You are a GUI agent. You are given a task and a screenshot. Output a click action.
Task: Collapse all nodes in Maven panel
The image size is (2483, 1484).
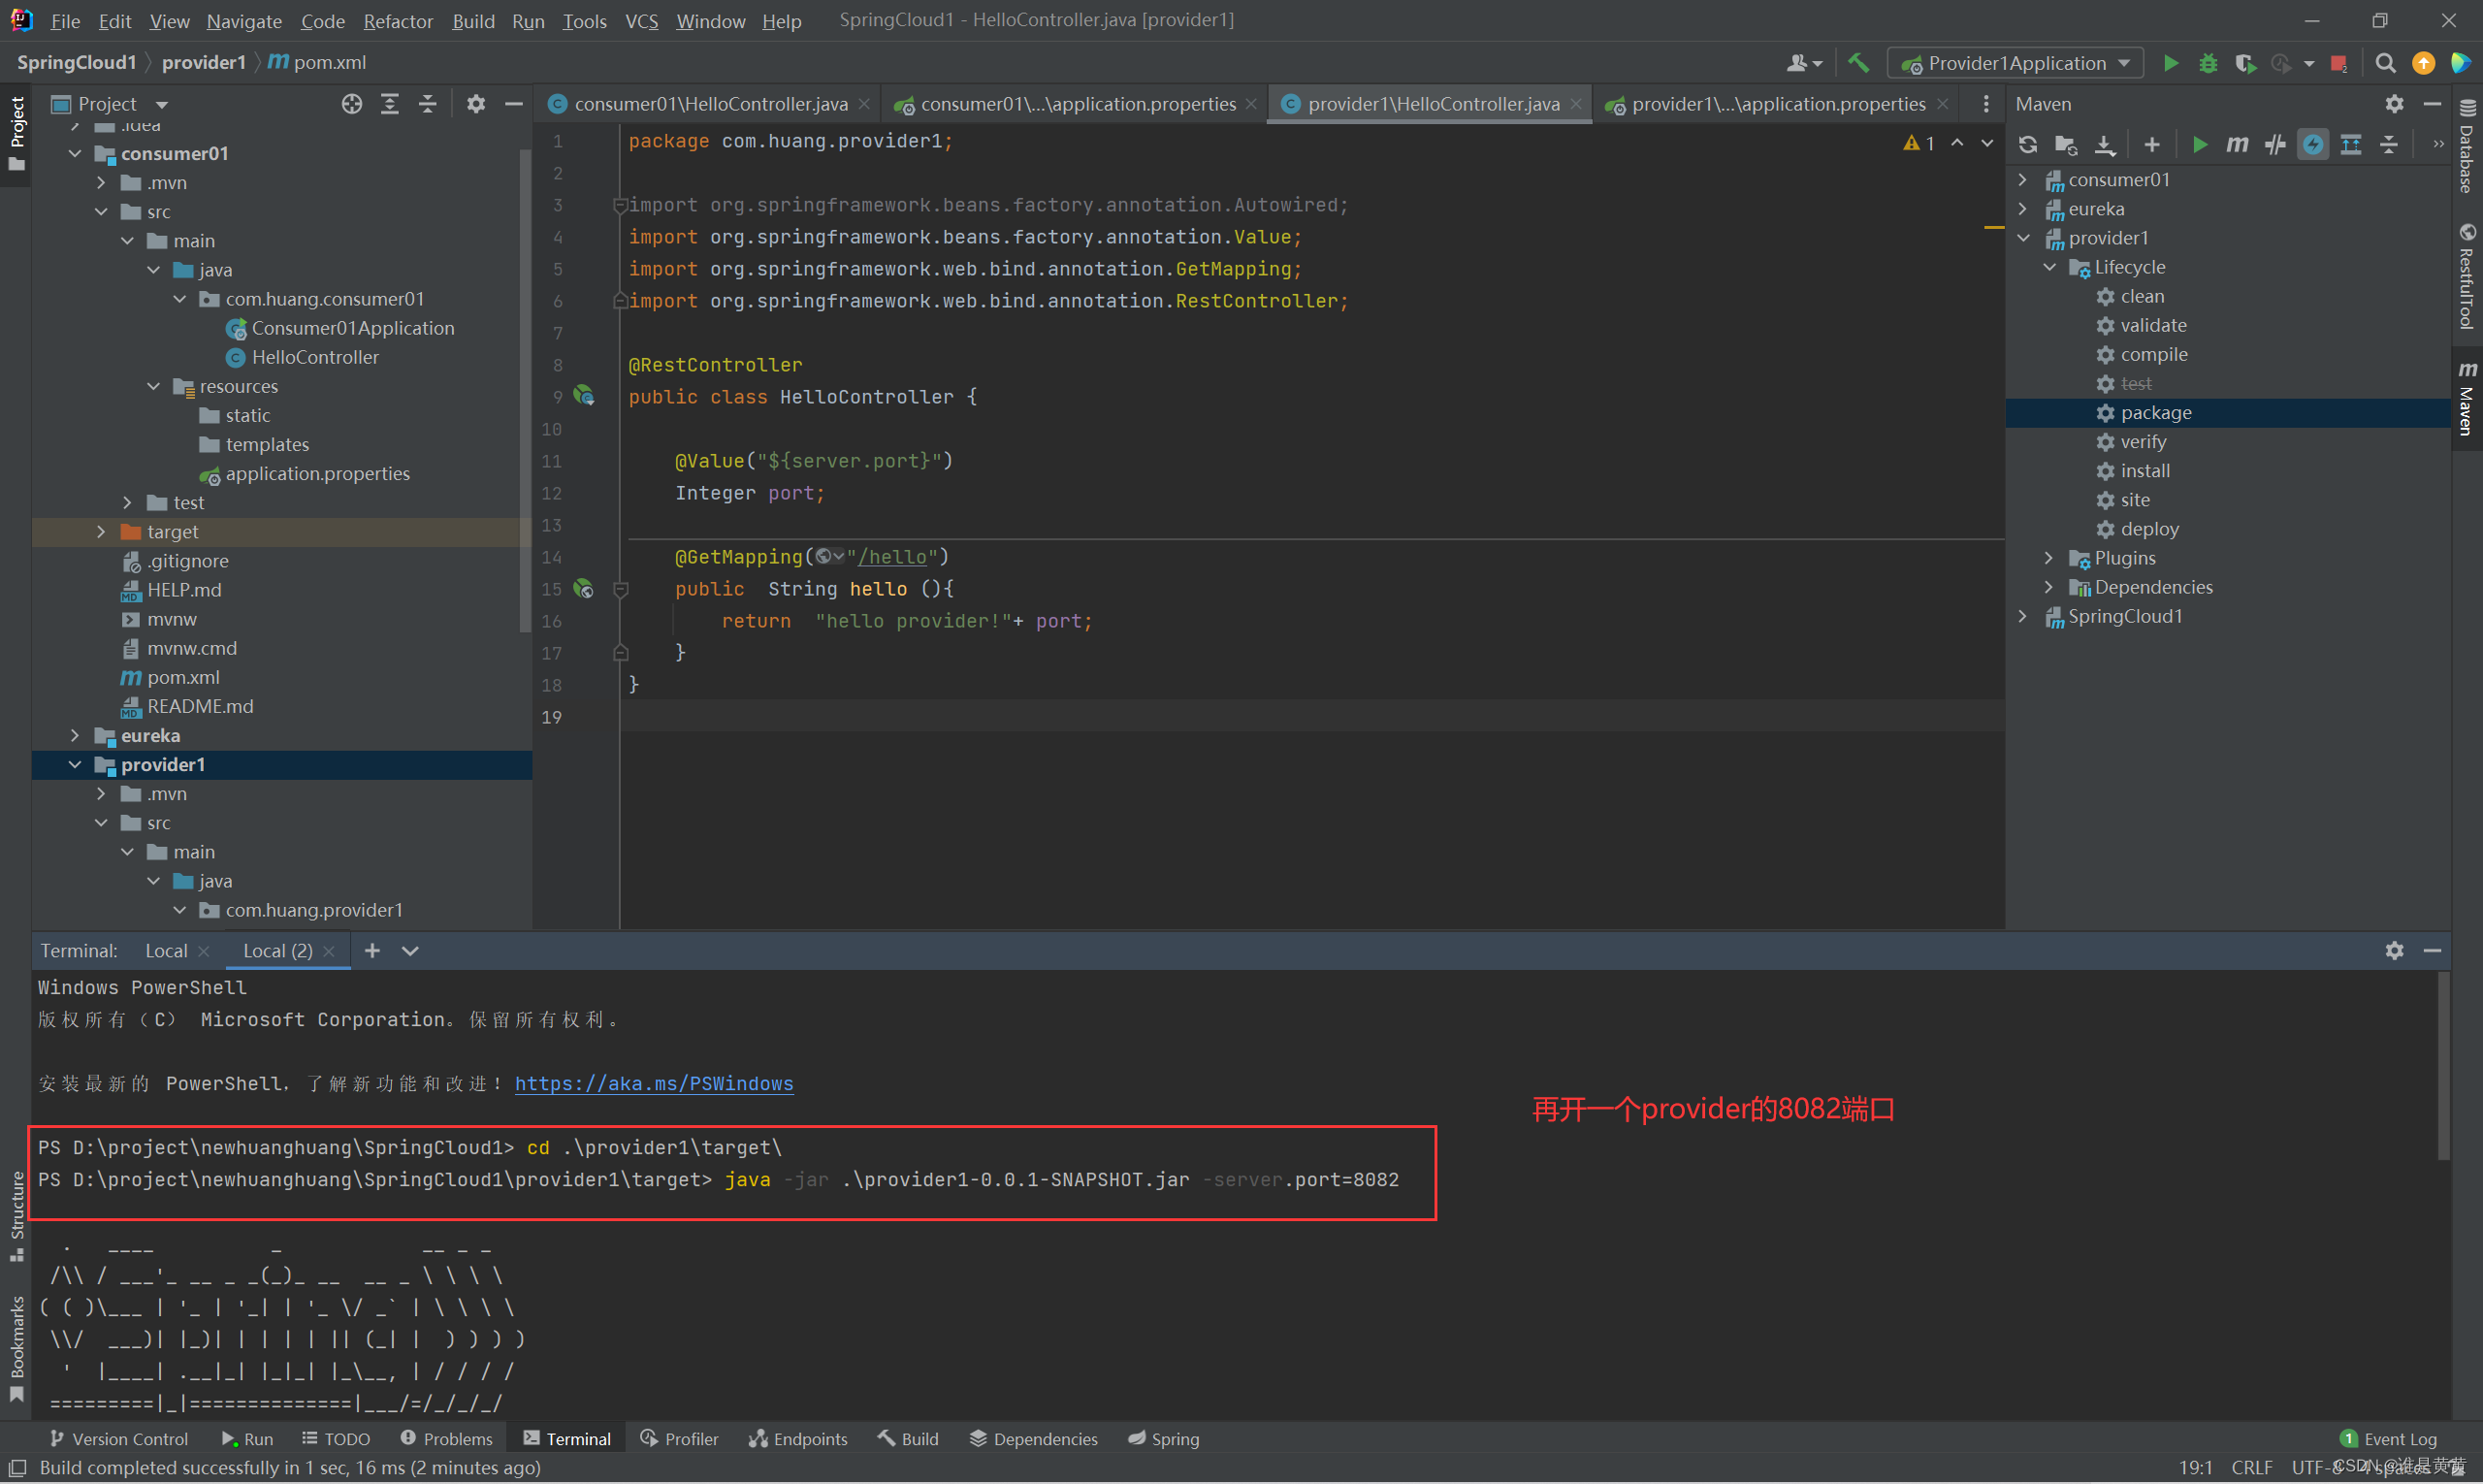coord(2389,145)
